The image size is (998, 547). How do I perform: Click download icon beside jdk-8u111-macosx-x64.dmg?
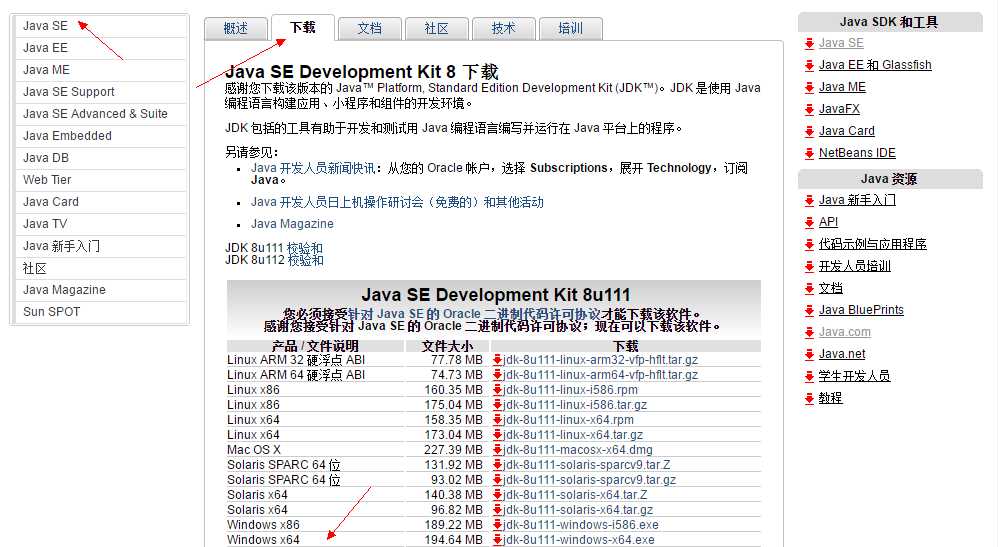[x=497, y=450]
